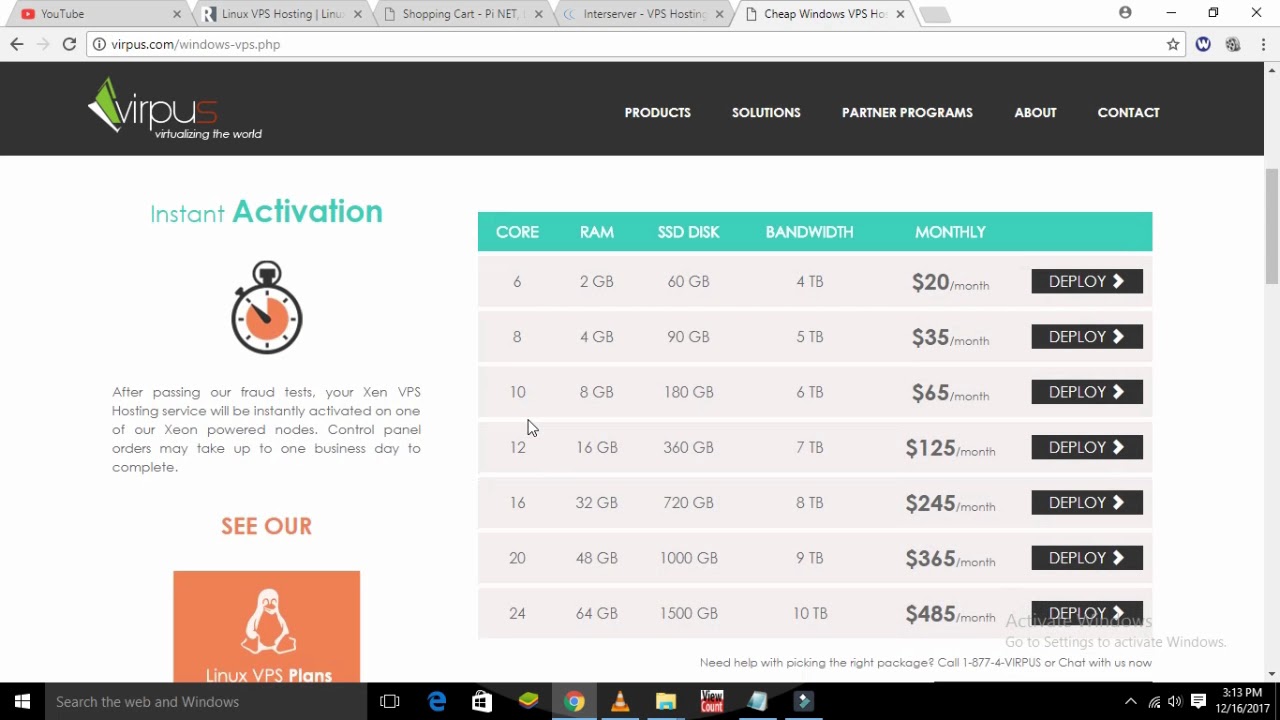Image resolution: width=1280 pixels, height=720 pixels.
Task: Open CONTACT navigation item
Action: tap(1128, 112)
